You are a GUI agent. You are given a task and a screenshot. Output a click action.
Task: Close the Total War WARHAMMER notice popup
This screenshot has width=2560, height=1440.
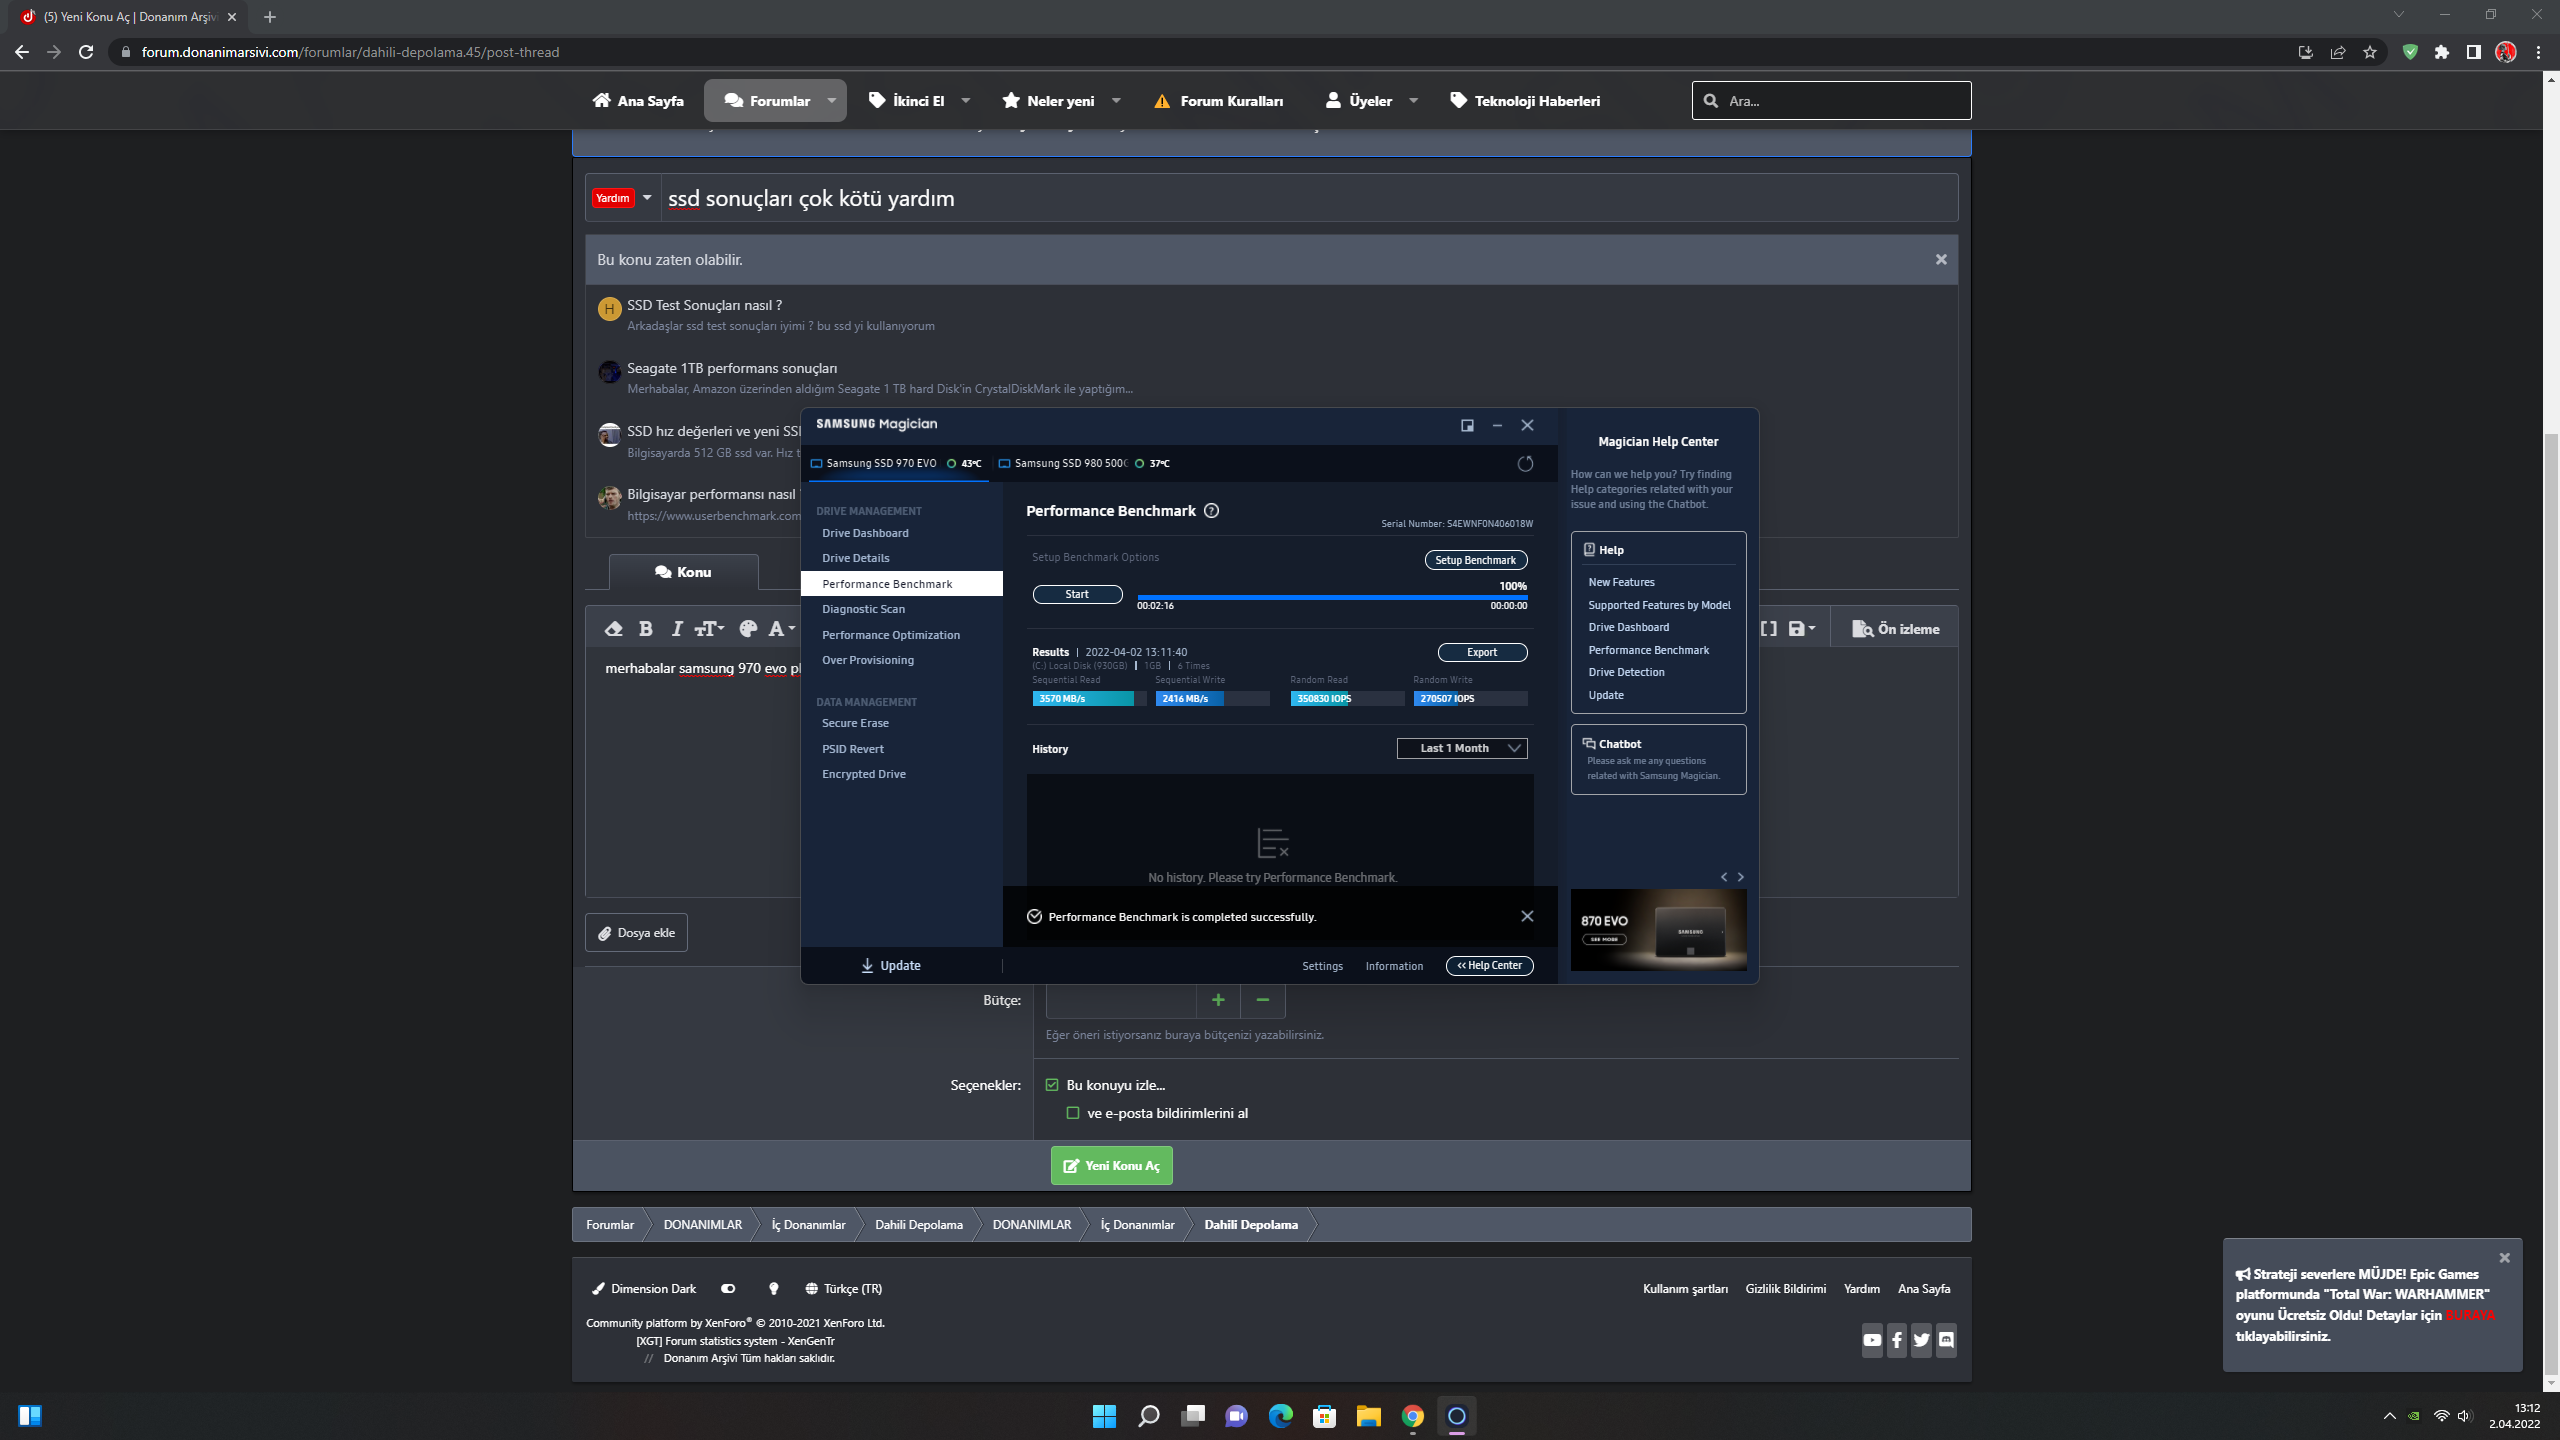(2504, 1258)
